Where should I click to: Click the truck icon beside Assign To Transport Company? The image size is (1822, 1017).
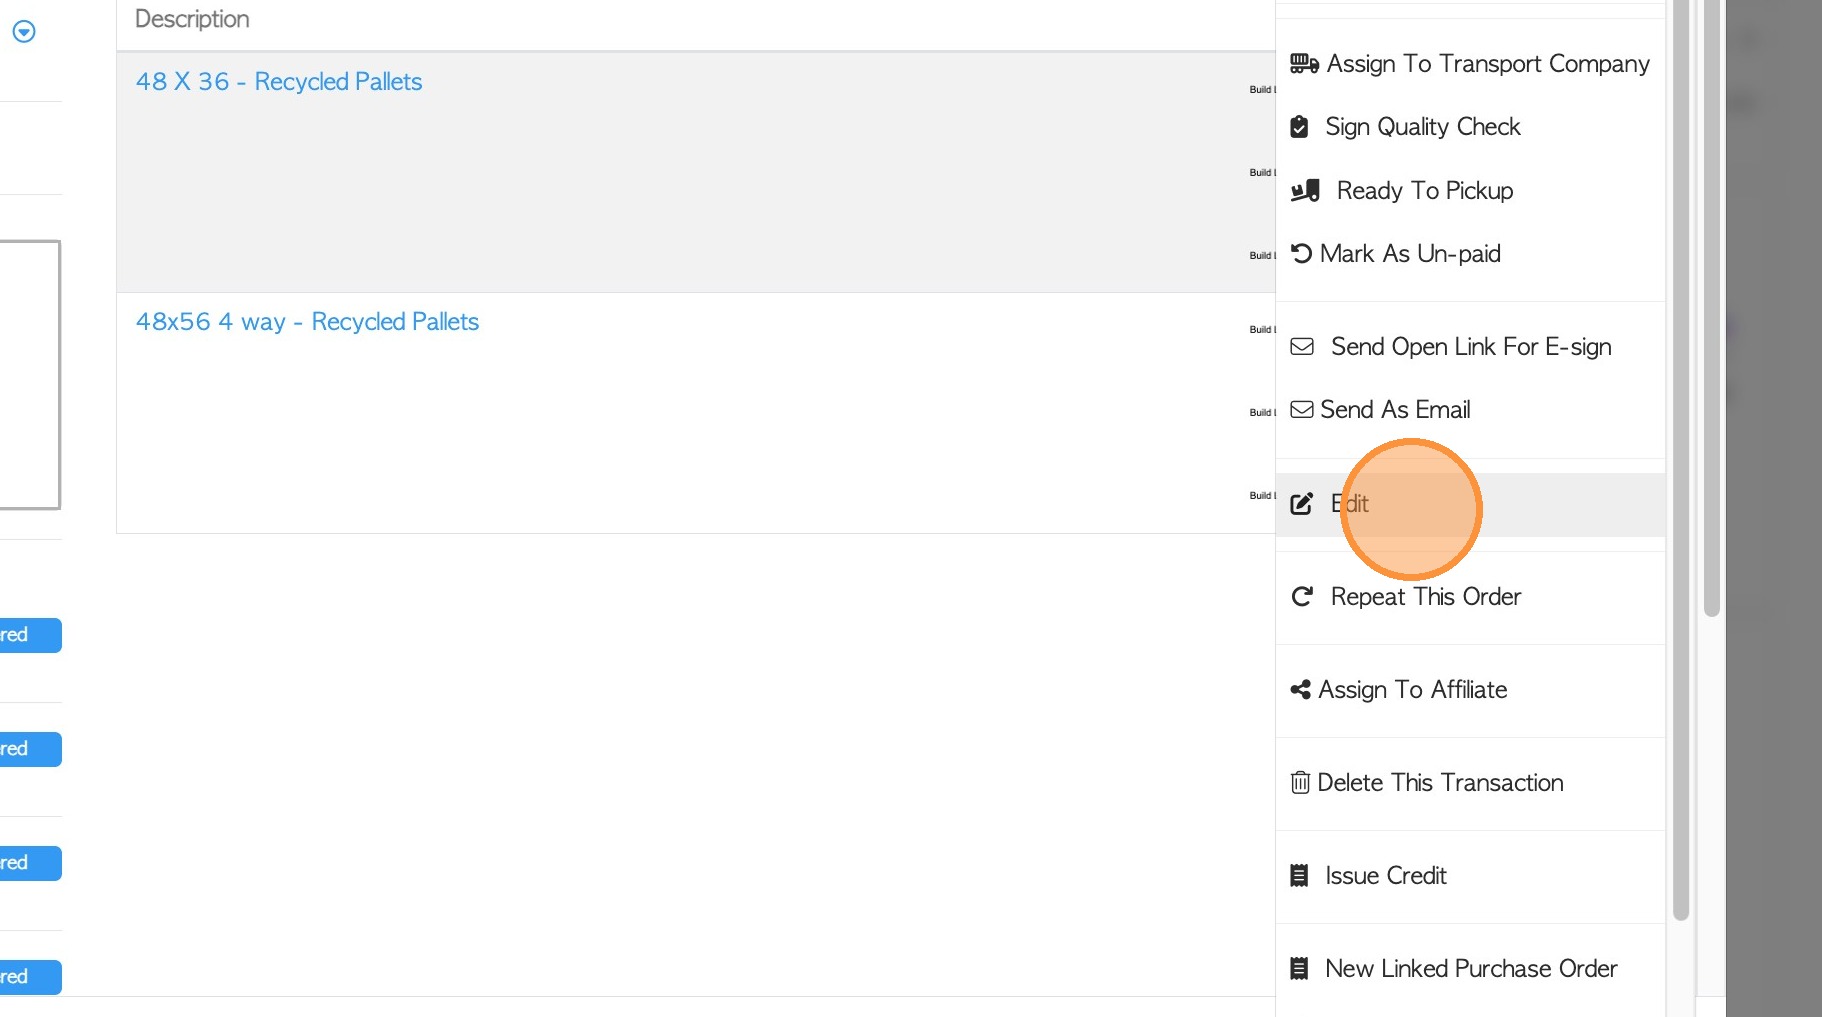coord(1304,64)
